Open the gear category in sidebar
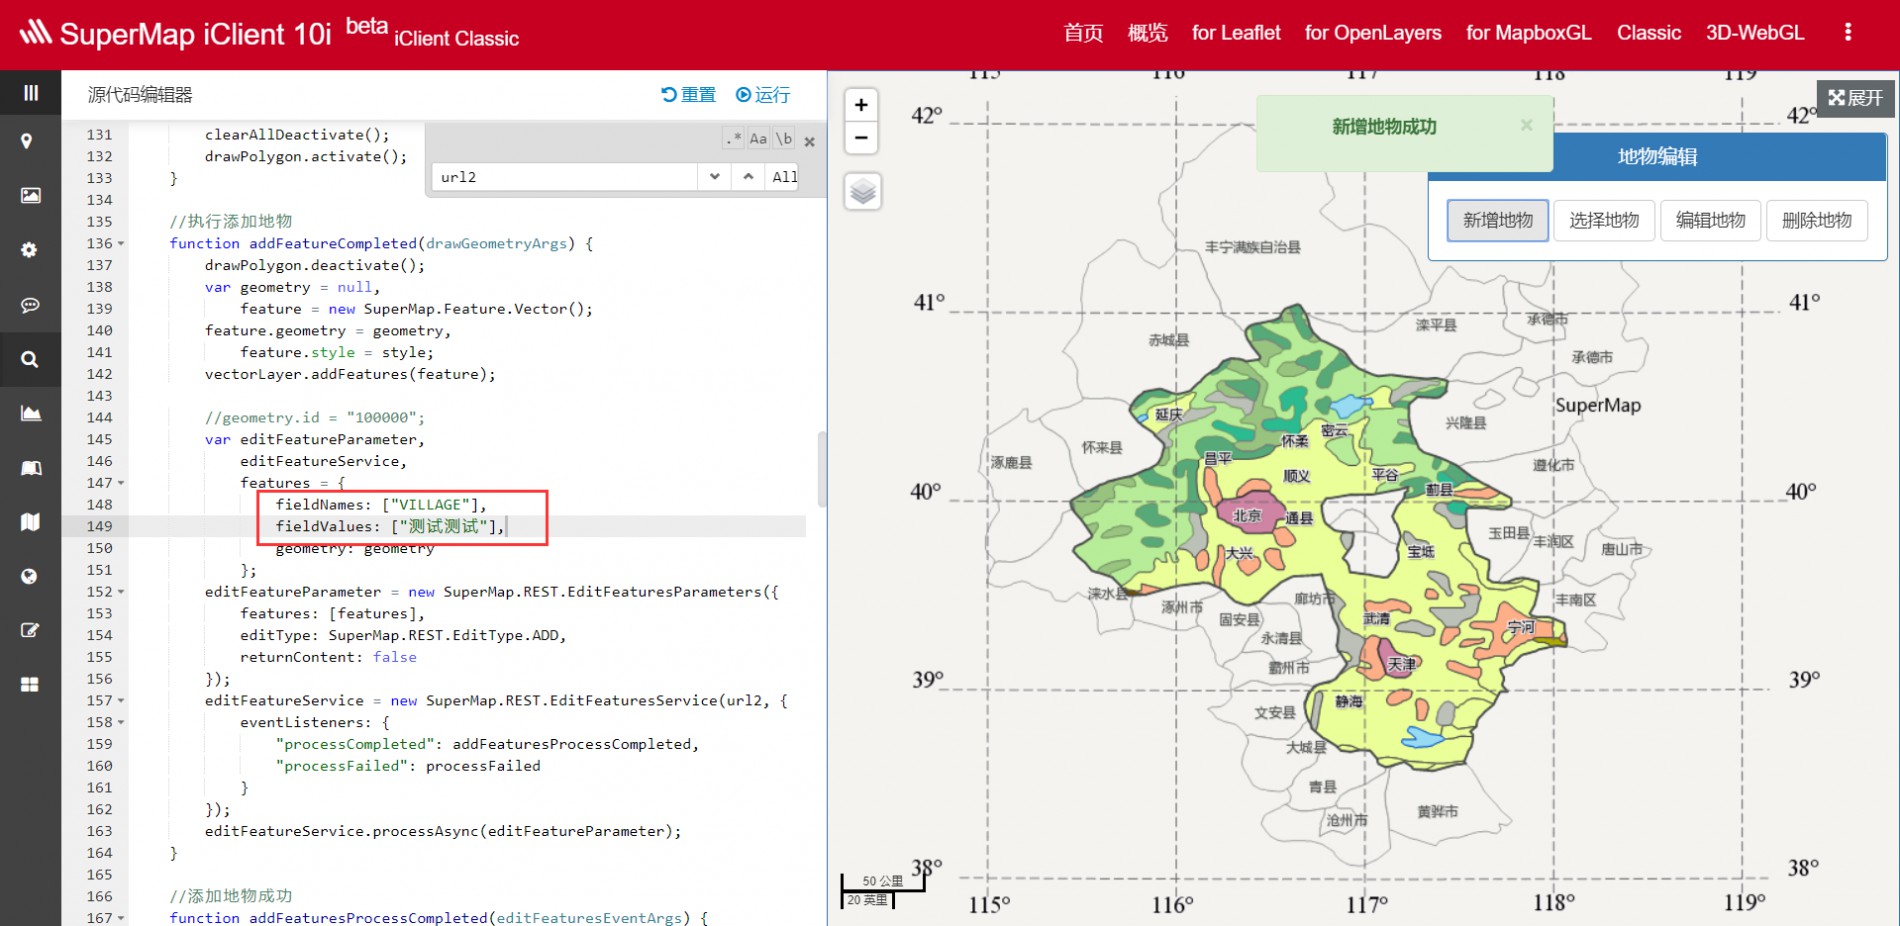 (29, 250)
